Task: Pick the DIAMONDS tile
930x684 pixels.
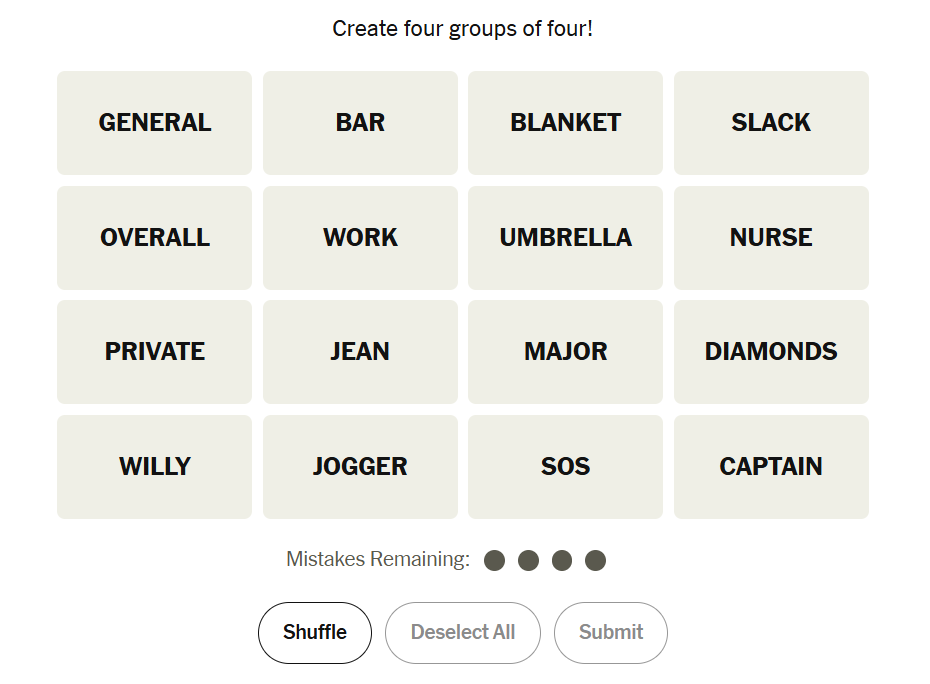Action: click(771, 352)
